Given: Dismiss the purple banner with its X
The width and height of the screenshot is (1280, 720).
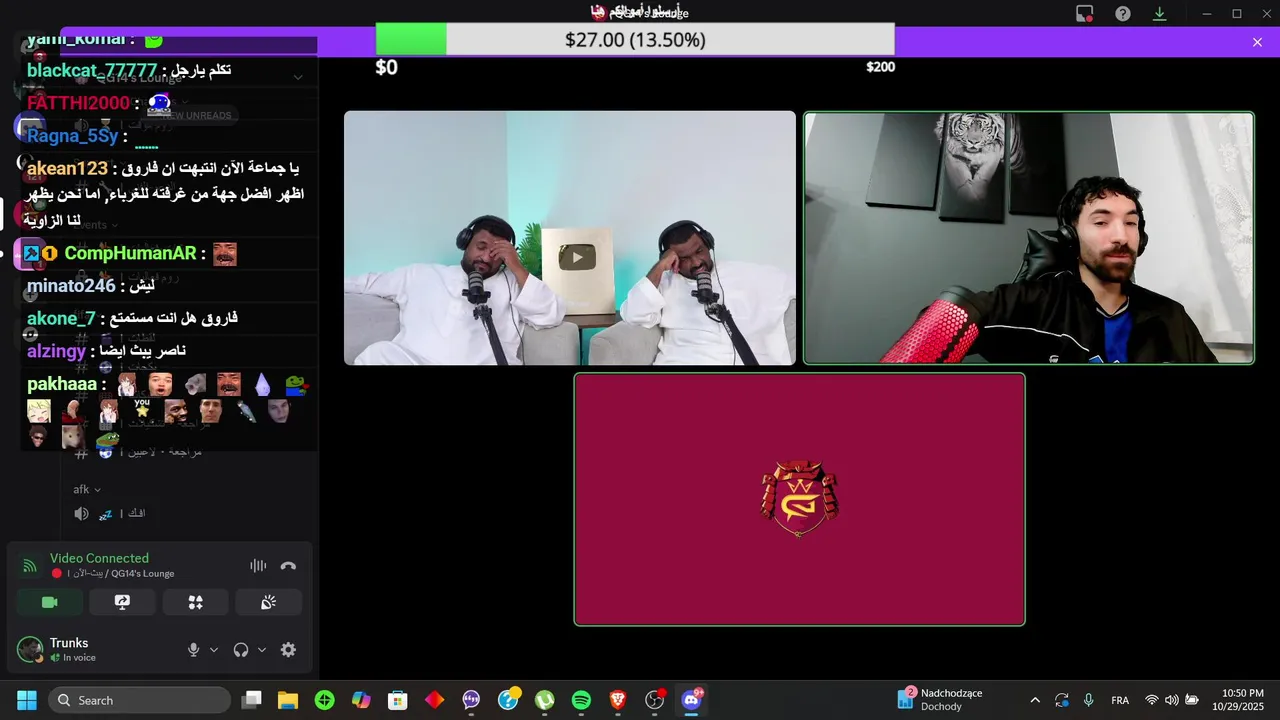Looking at the screenshot, I should (1257, 42).
